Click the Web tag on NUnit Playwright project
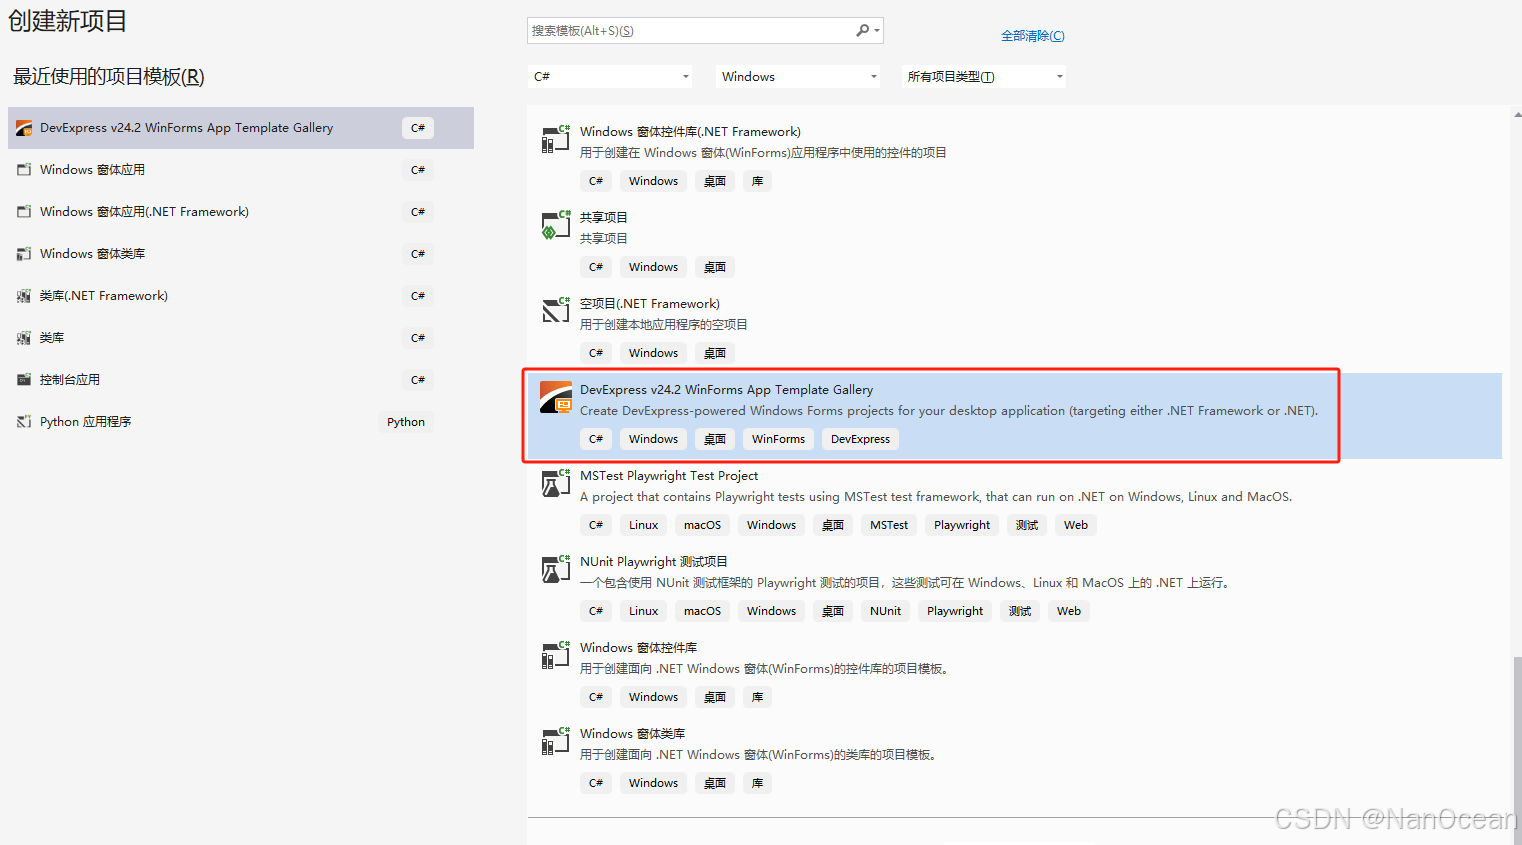This screenshot has height=845, width=1522. [1069, 611]
